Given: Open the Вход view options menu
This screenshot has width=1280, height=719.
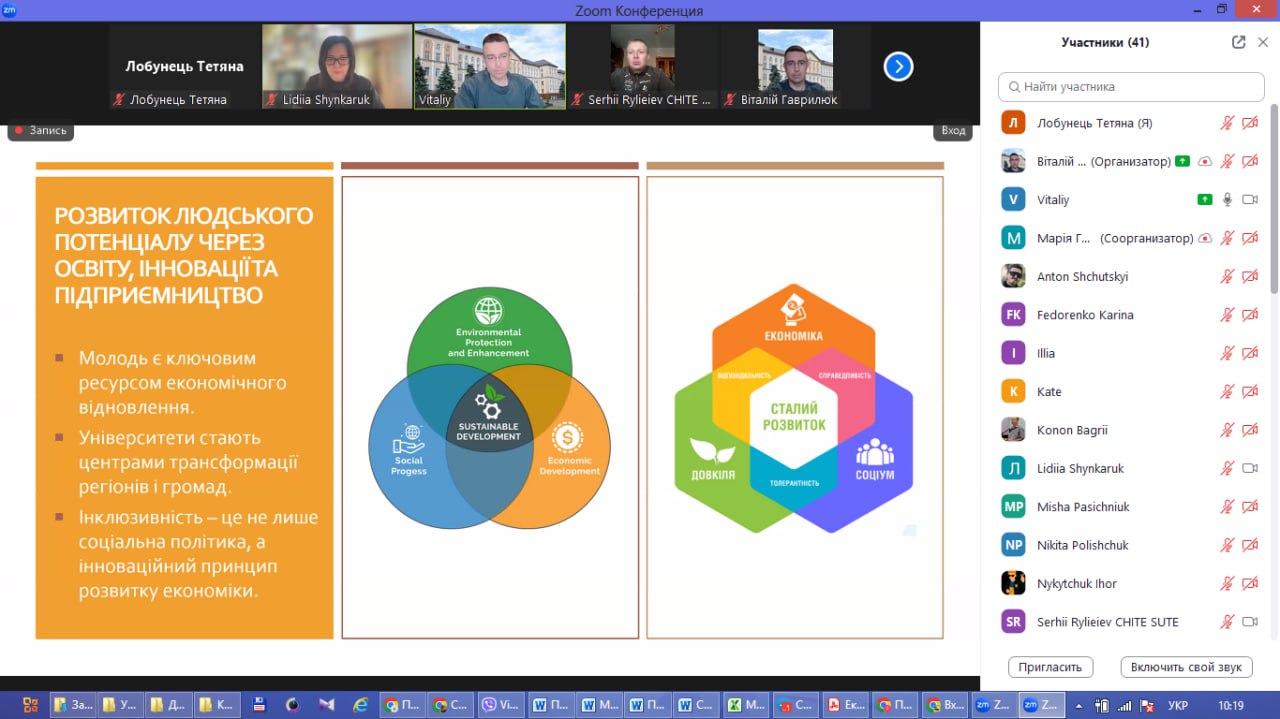Looking at the screenshot, I should tap(953, 130).
